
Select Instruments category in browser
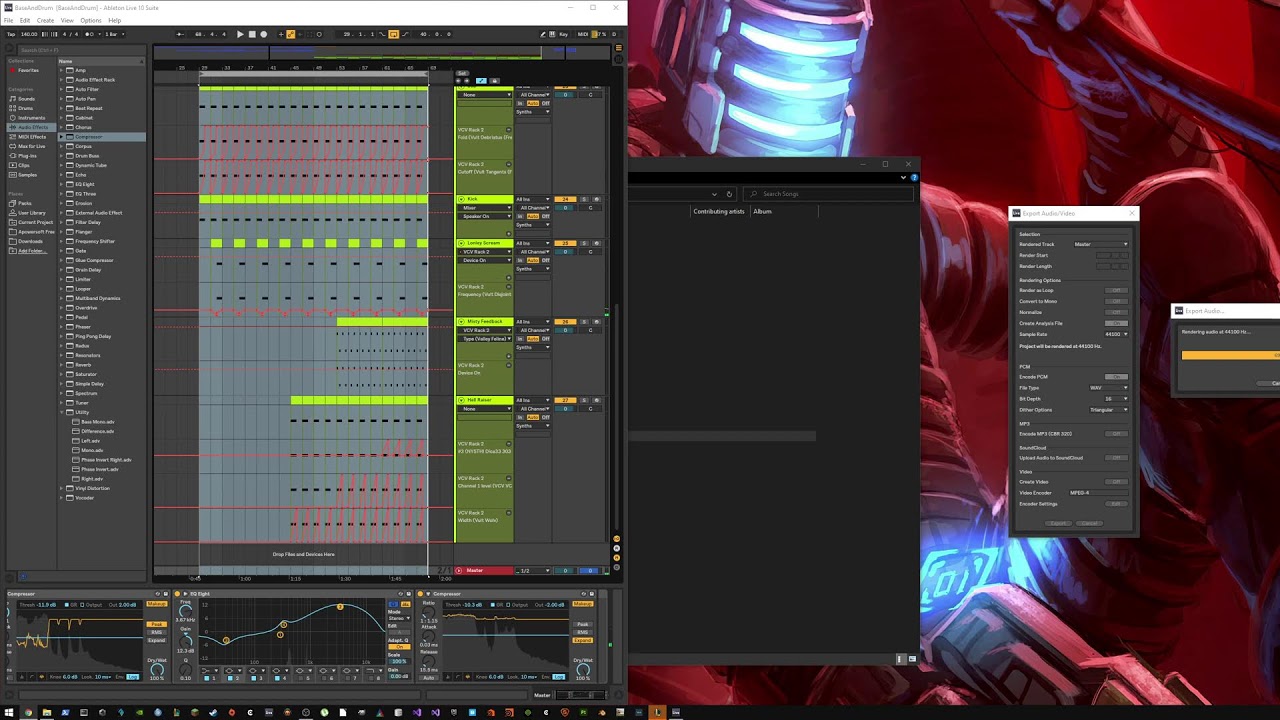click(31, 118)
